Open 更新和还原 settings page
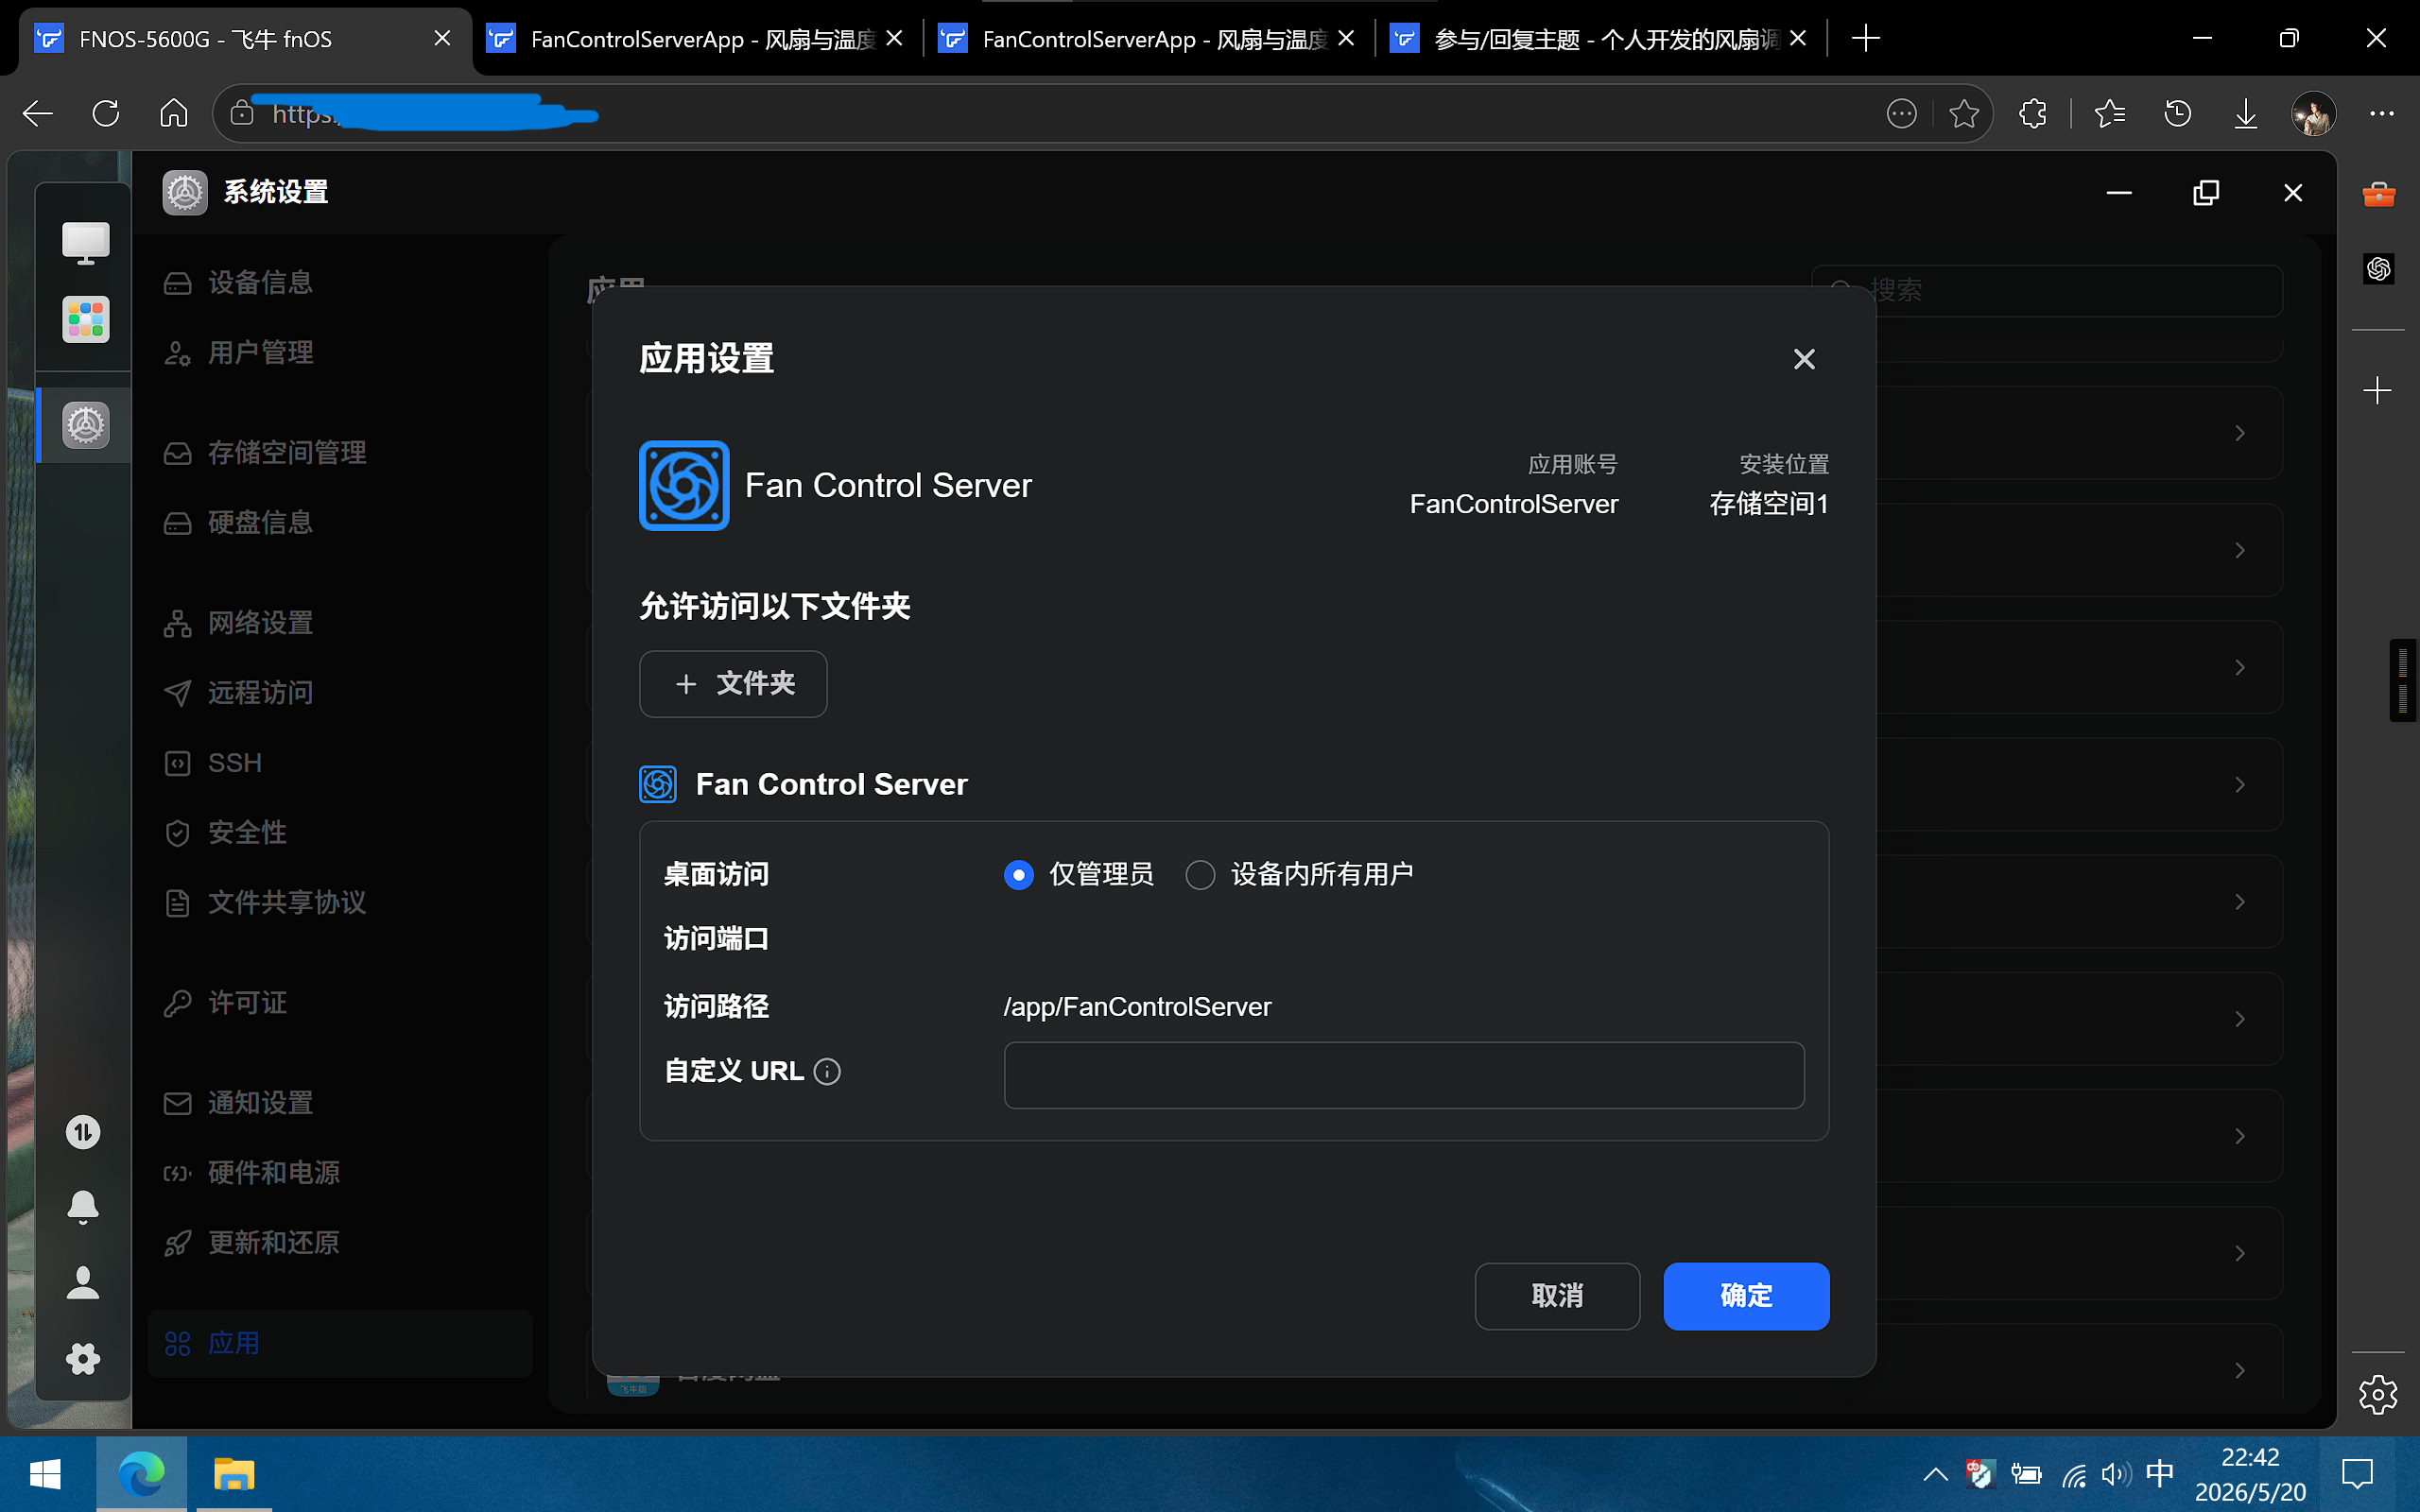This screenshot has width=2420, height=1512. coord(340,1243)
